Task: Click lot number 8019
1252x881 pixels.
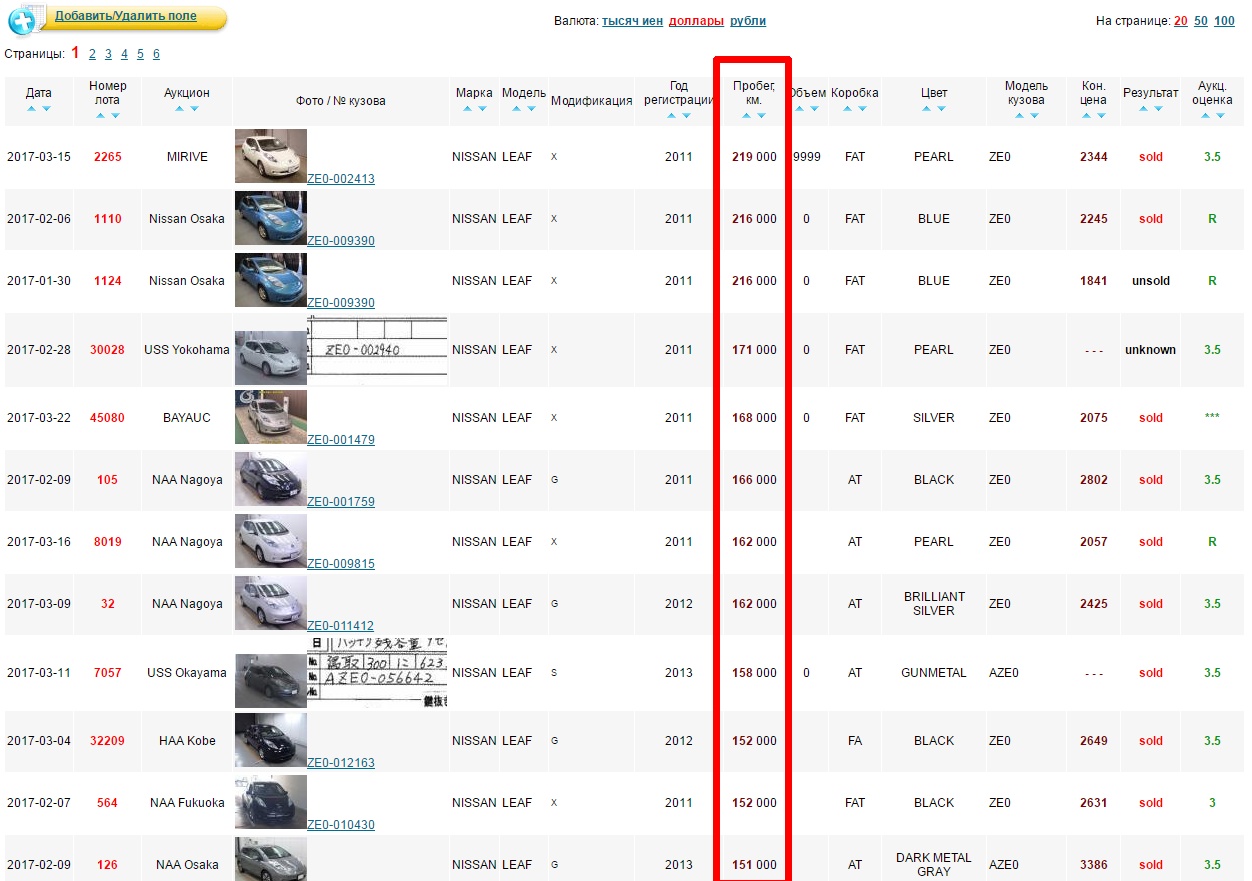Action: pos(107,542)
